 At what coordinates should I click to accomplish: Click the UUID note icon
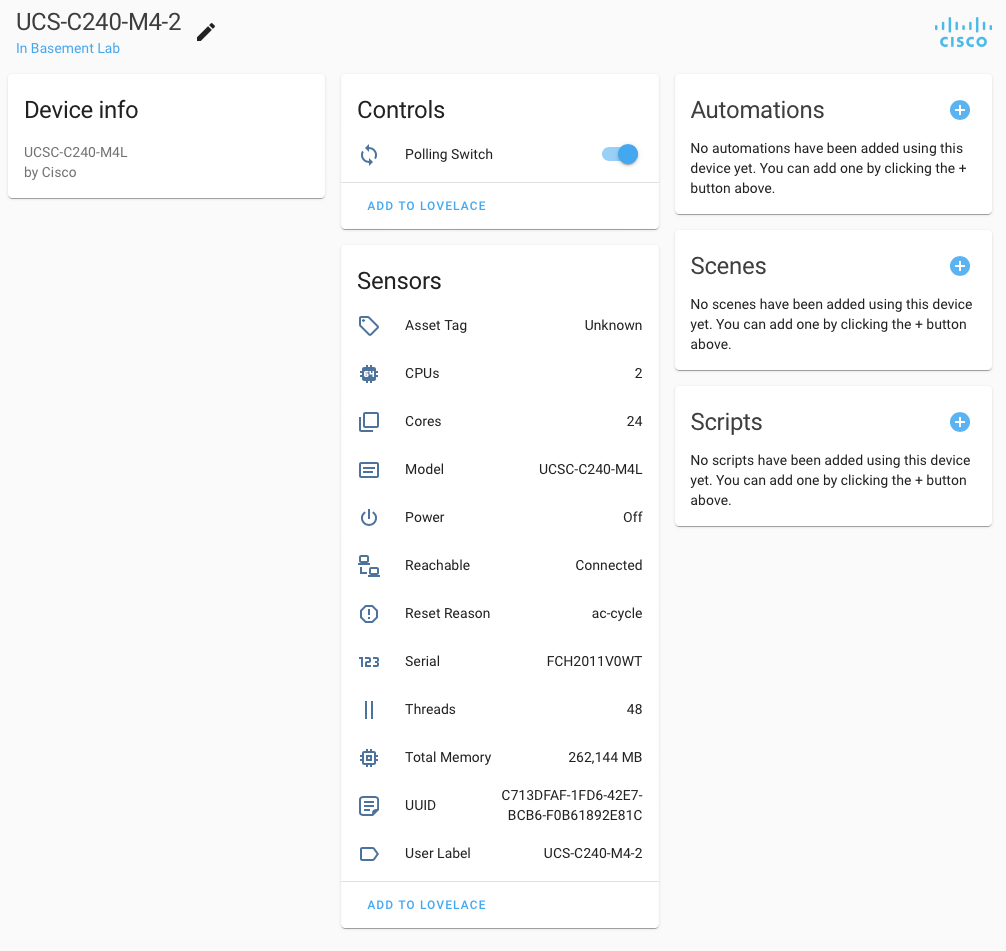[x=369, y=805]
